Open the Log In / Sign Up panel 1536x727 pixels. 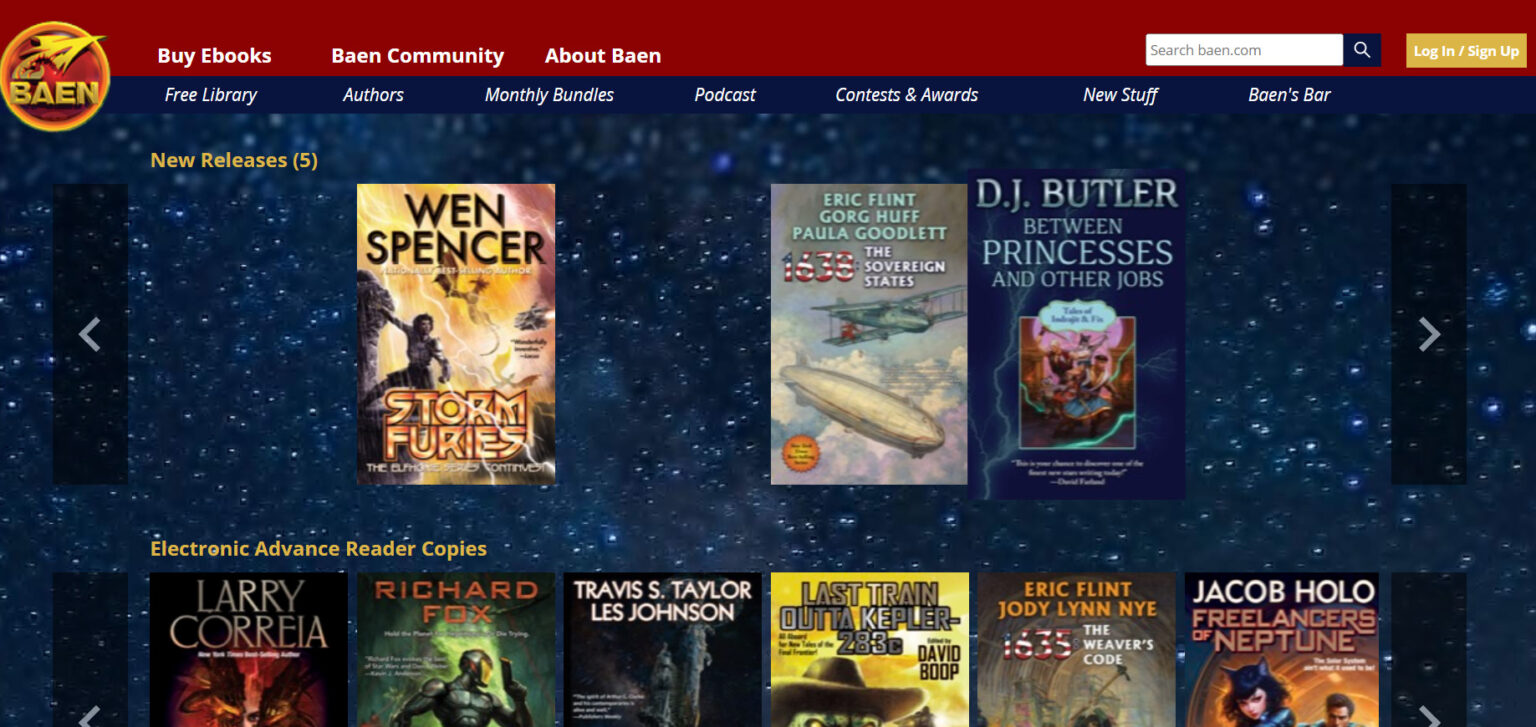[x=1465, y=49]
